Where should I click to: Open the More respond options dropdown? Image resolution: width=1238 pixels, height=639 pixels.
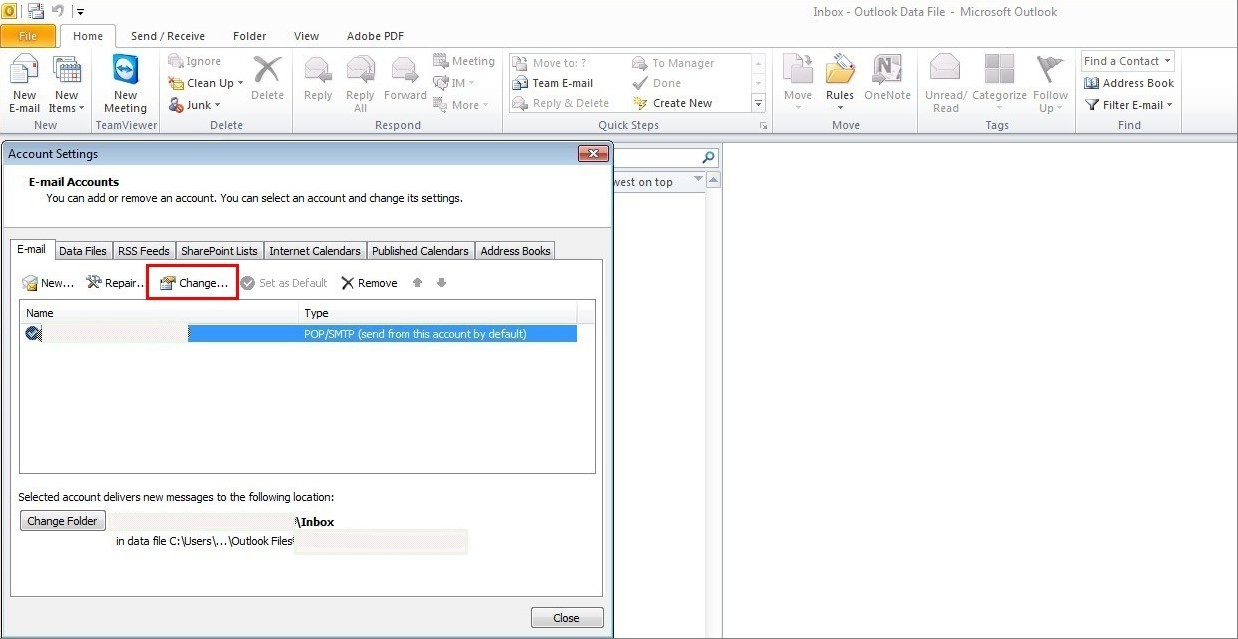tap(461, 105)
